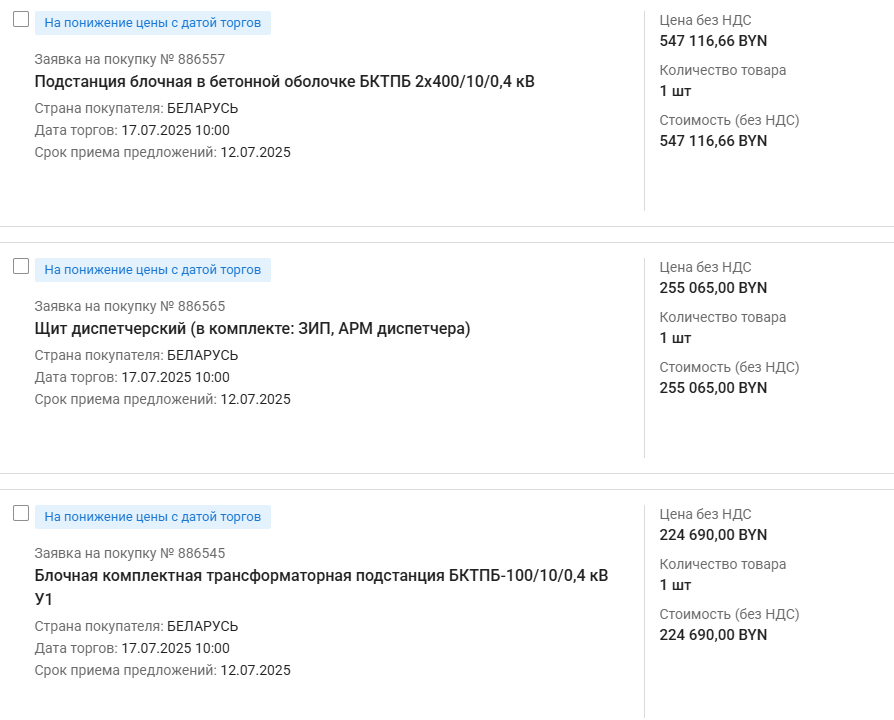Check the box for request № 886545

pos(21,514)
